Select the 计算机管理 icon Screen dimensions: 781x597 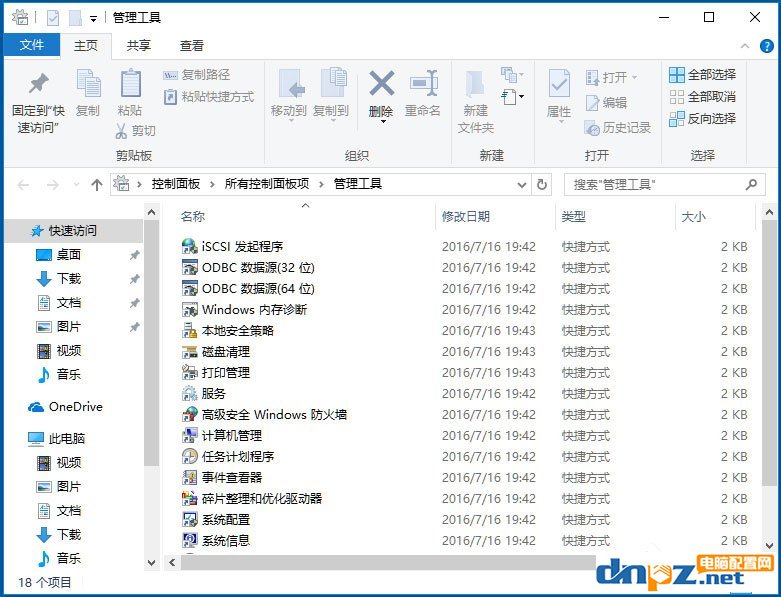pyautogui.click(x=189, y=435)
